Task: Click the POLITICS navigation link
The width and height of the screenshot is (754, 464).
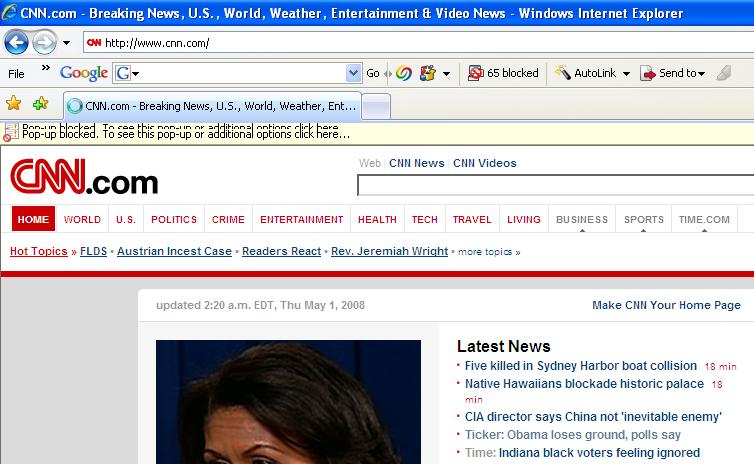Action: (174, 220)
